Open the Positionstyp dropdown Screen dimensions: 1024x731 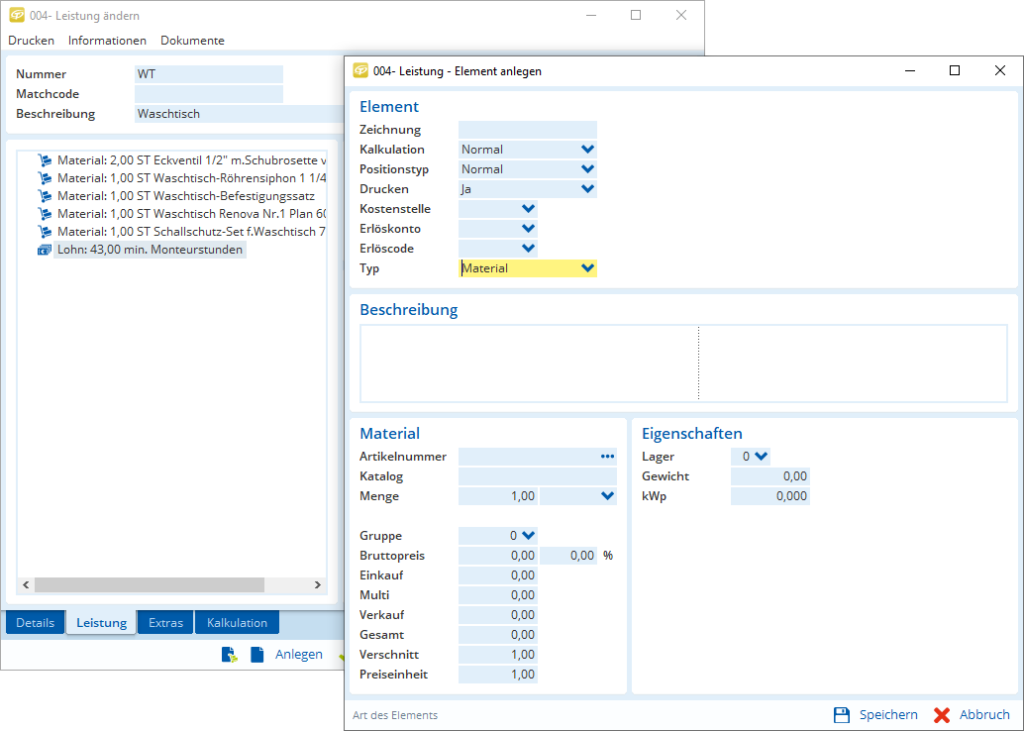point(587,169)
